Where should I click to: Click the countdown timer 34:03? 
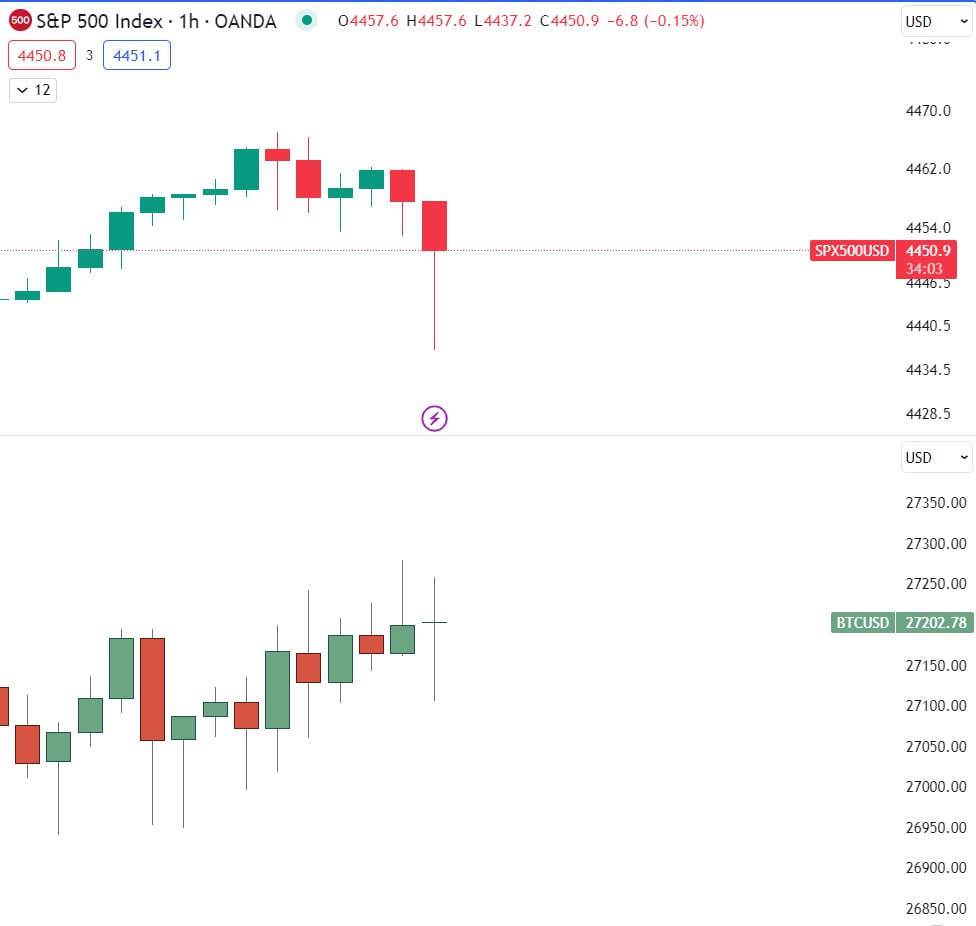(x=924, y=269)
